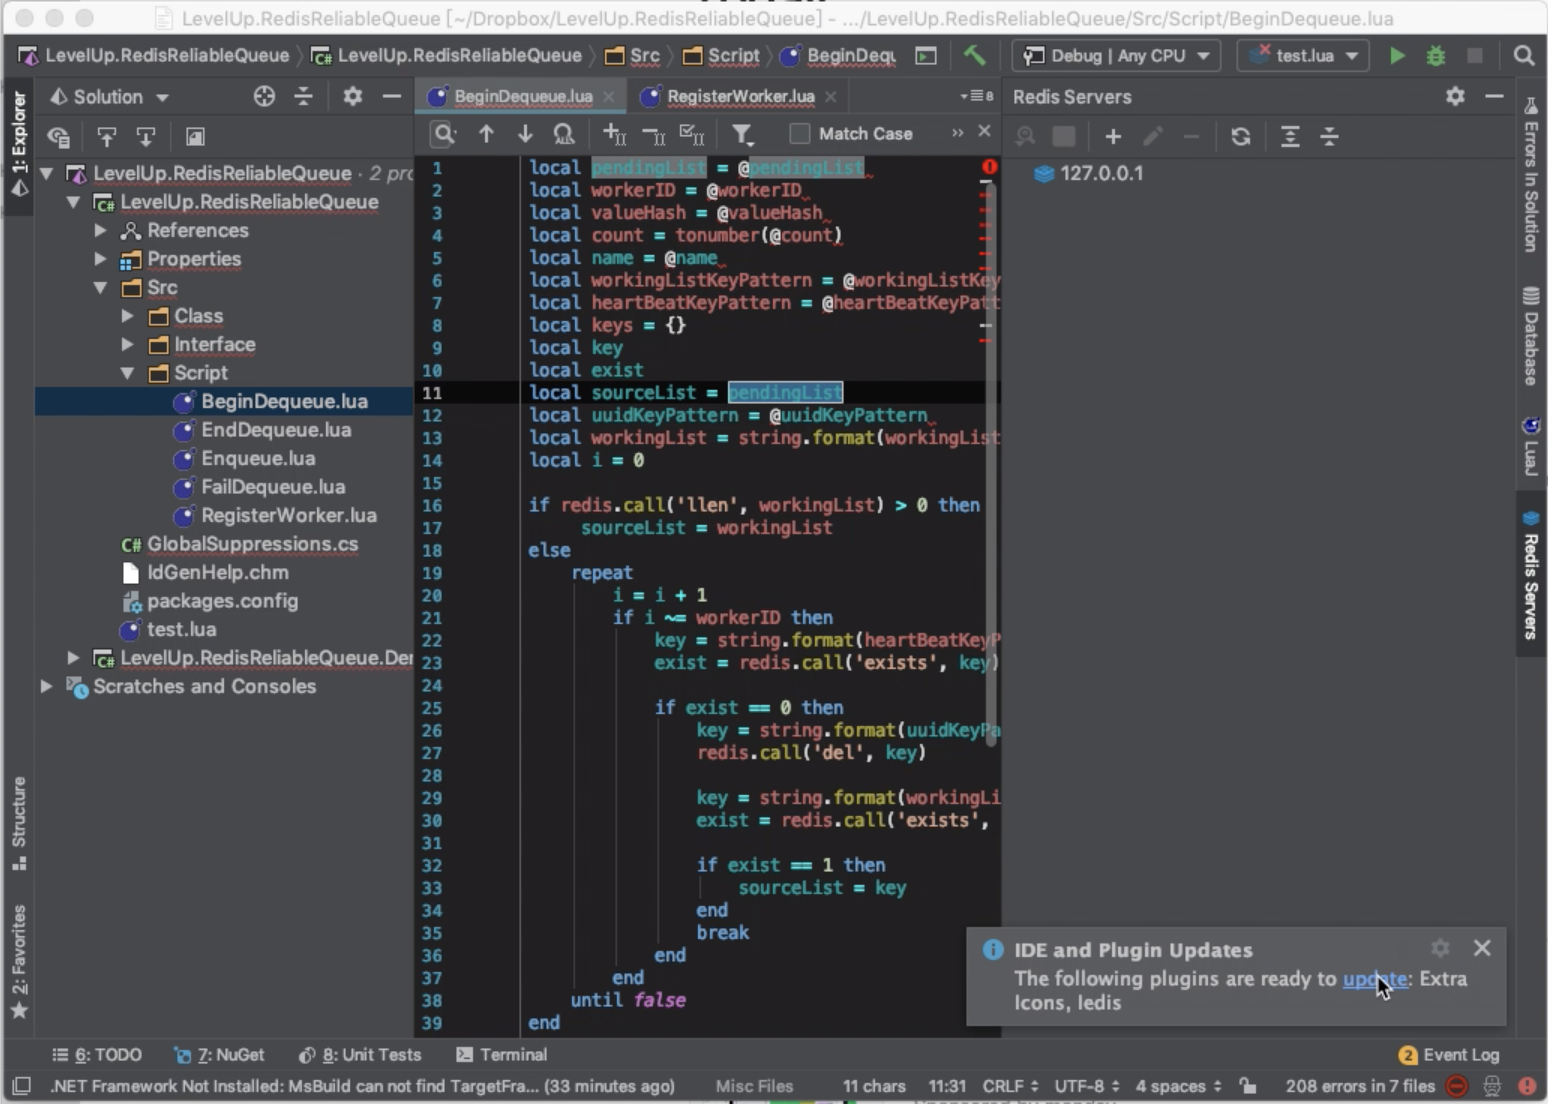
Task: Run the test.lua configuration
Action: pyautogui.click(x=1397, y=56)
